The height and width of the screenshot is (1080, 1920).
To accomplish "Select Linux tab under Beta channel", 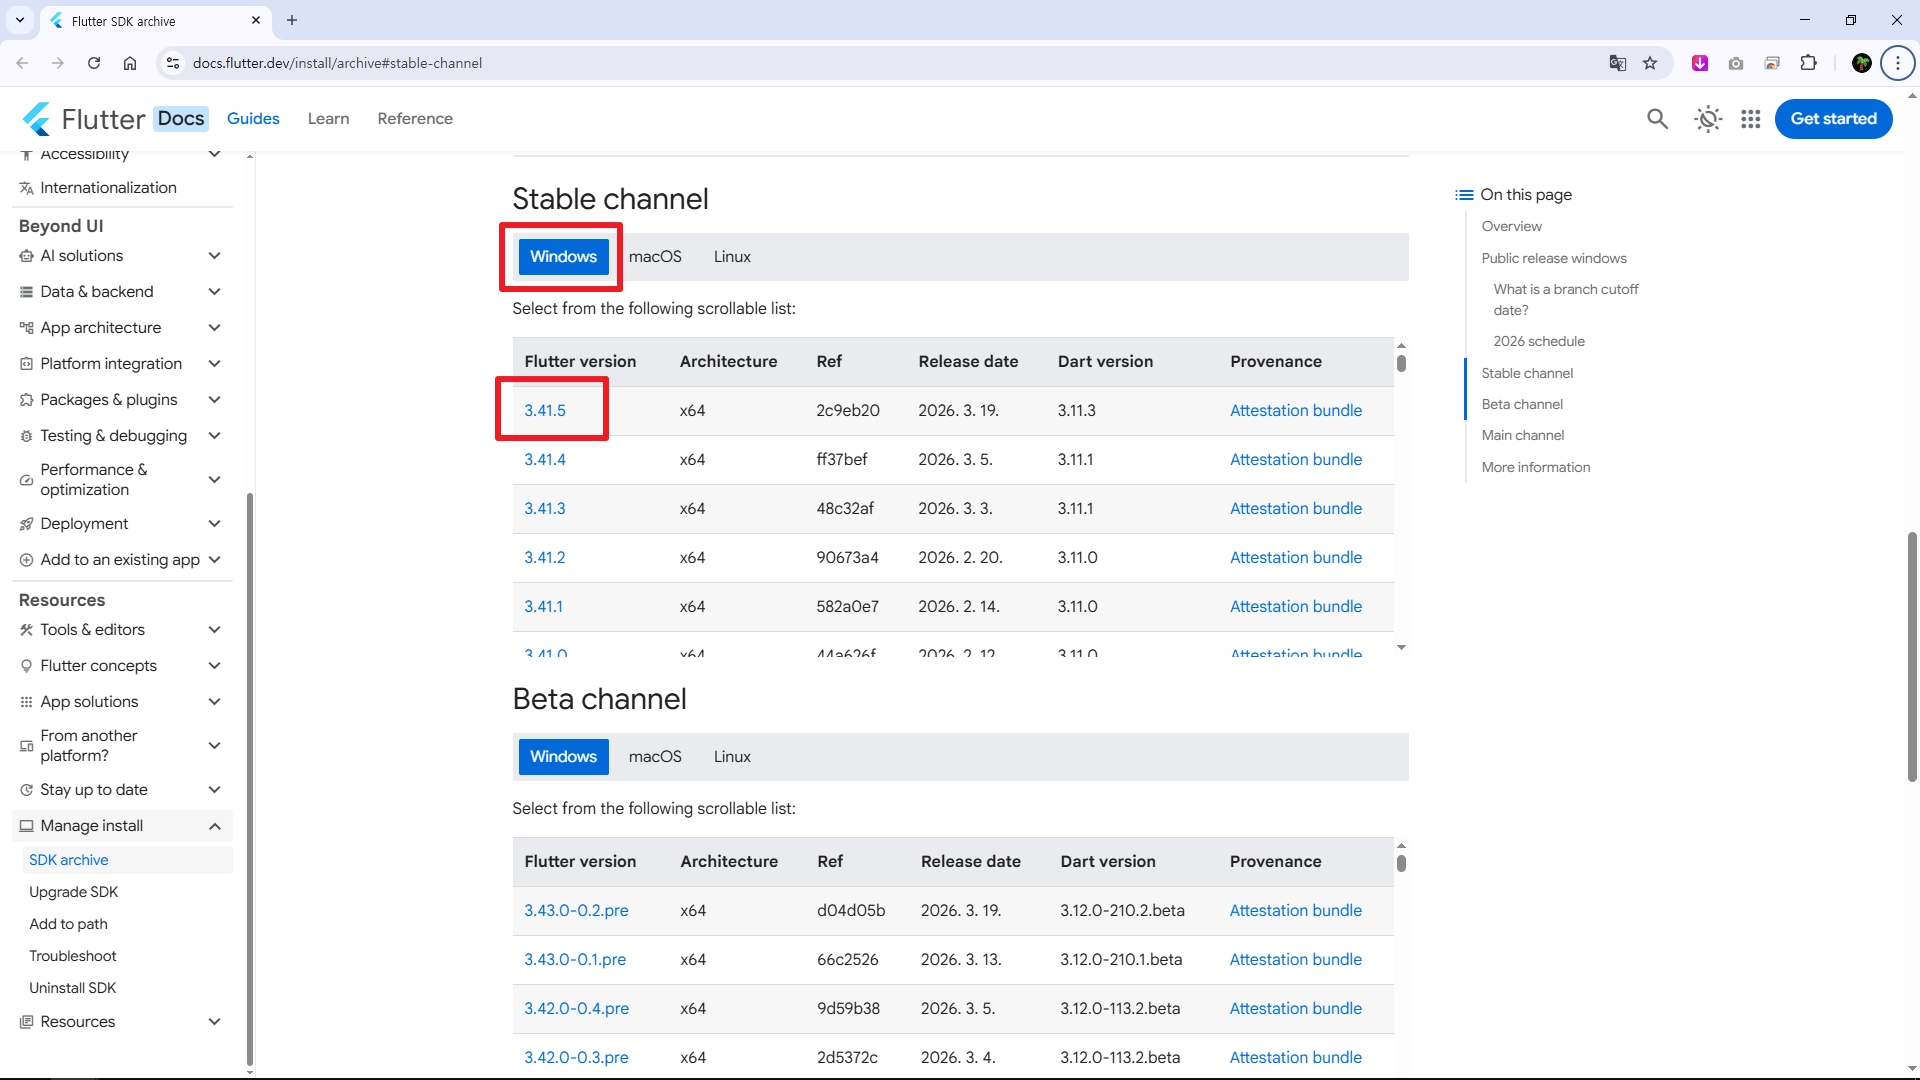I will (732, 757).
